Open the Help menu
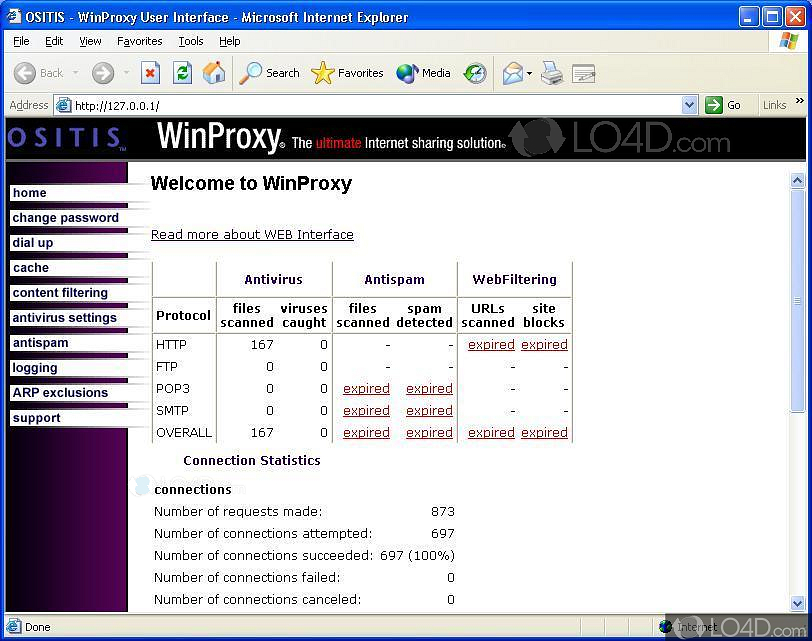This screenshot has height=641, width=812. 229,41
